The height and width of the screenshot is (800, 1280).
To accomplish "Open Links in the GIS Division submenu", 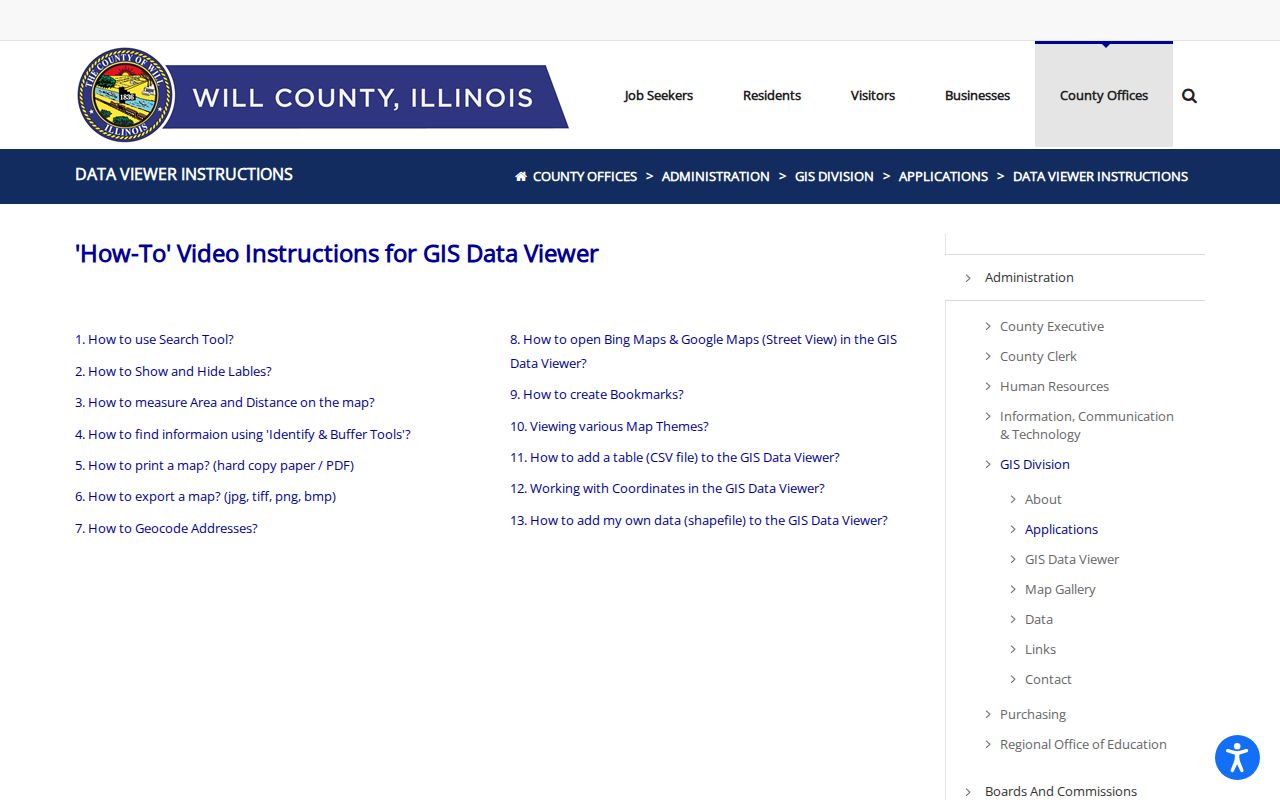I will pyautogui.click(x=1040, y=649).
